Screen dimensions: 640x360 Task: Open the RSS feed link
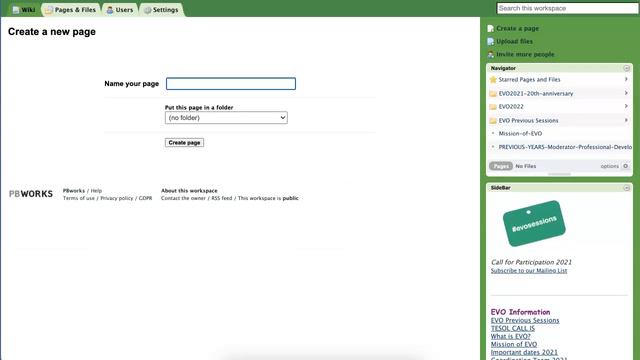tap(222, 198)
